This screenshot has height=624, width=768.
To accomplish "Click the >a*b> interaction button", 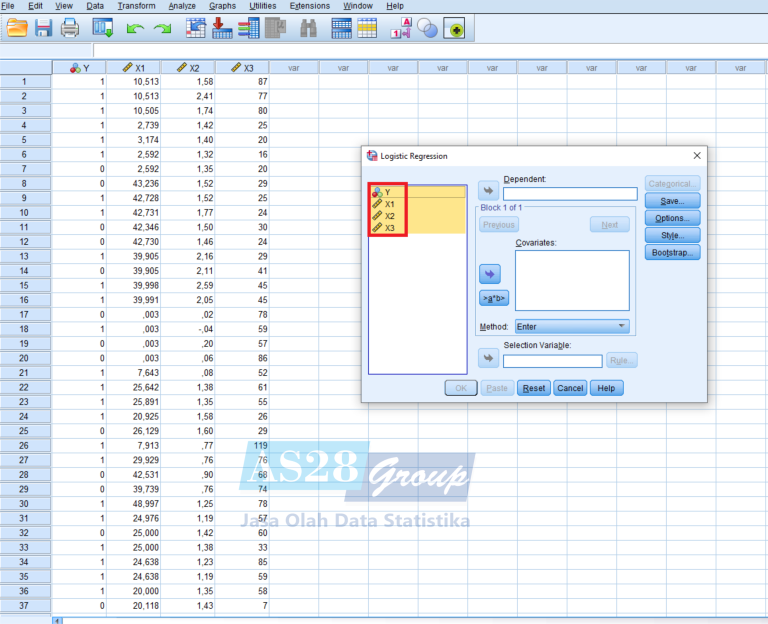I will coord(493,297).
